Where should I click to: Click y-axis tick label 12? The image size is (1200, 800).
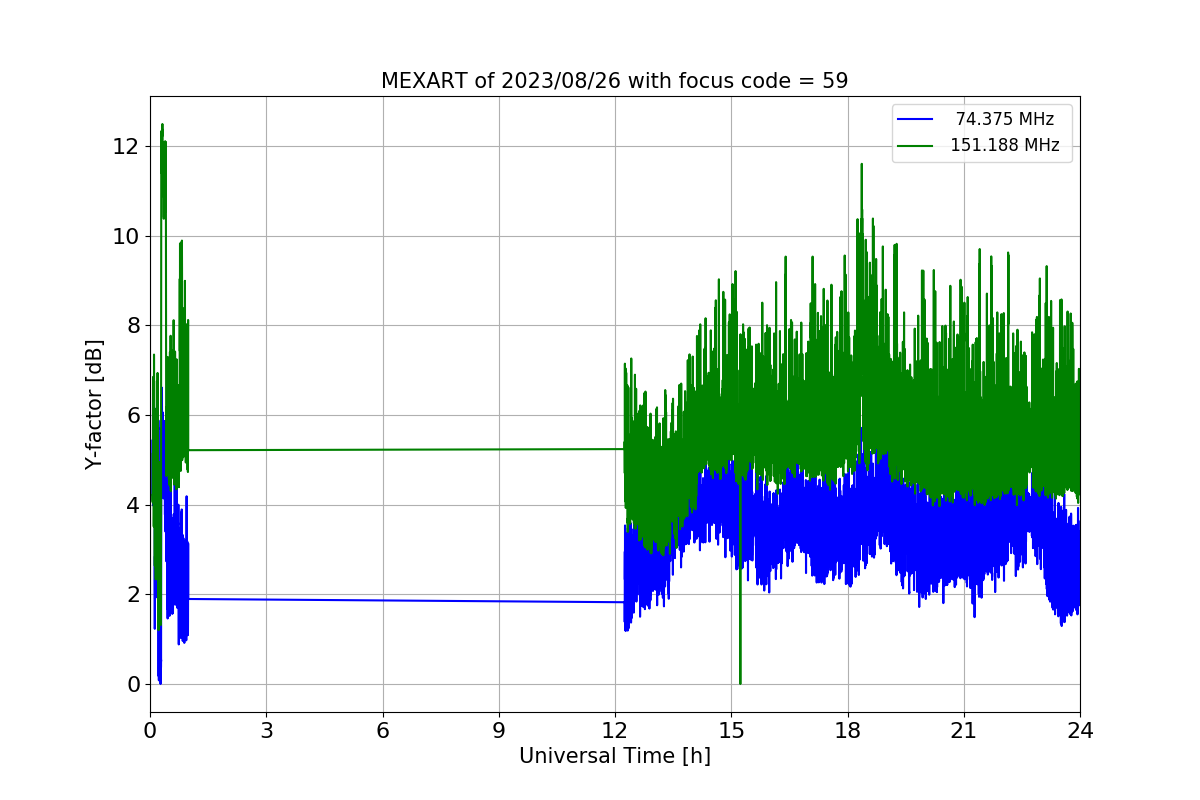pyautogui.click(x=127, y=147)
